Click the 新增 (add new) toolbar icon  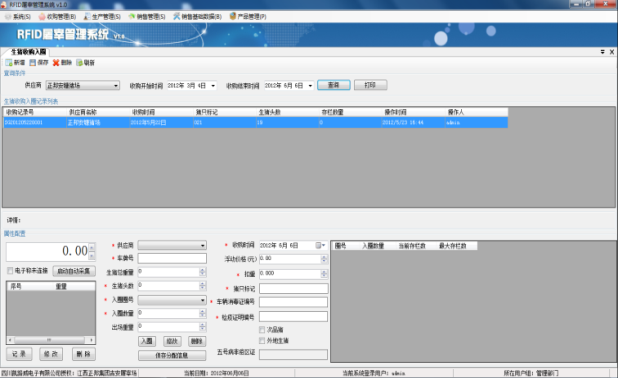[9, 63]
